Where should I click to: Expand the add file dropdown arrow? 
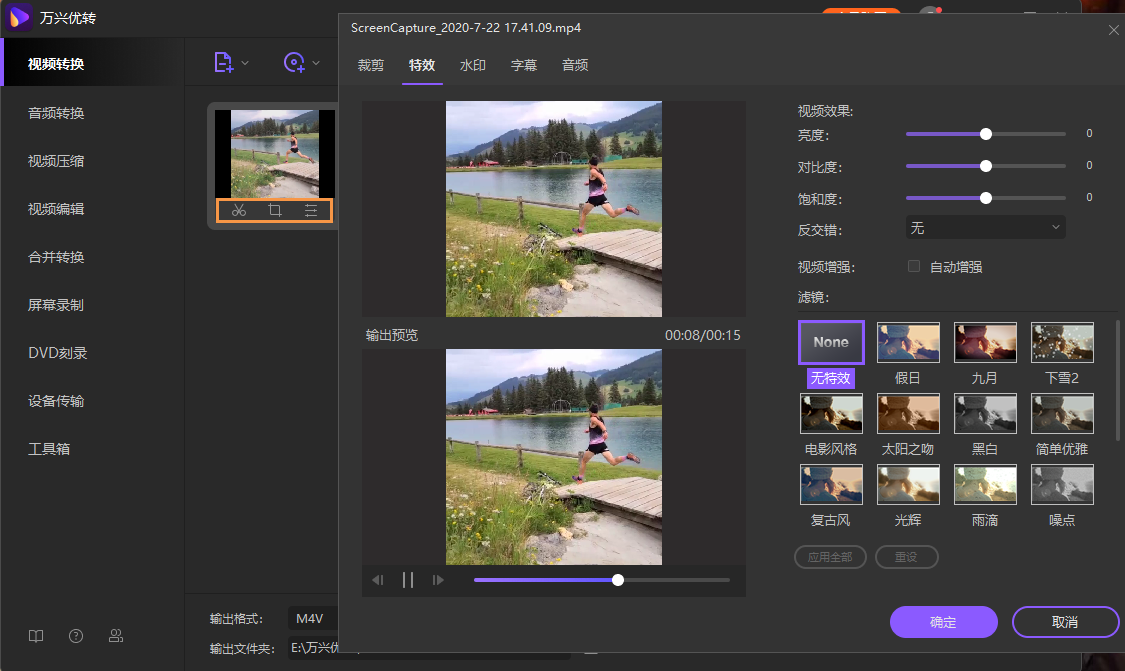(x=245, y=63)
